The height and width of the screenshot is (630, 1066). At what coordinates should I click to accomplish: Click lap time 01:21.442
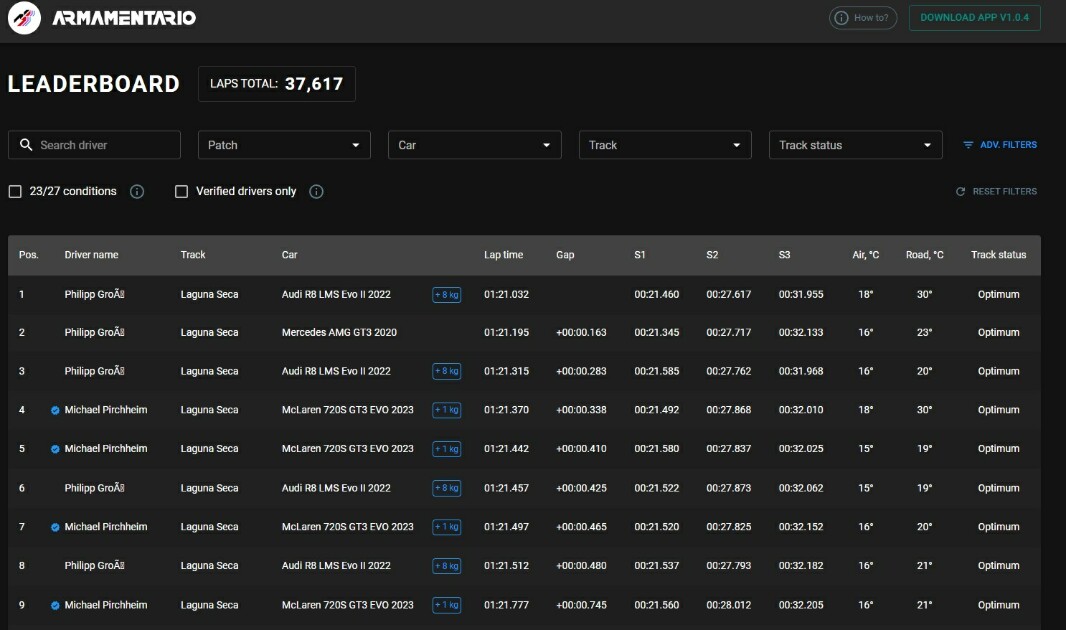[506, 449]
